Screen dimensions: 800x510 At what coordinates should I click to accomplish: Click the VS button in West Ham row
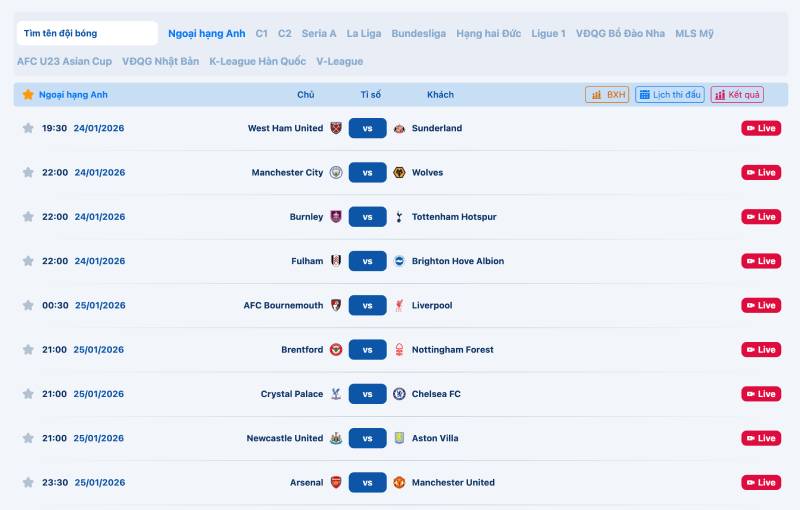(x=367, y=128)
